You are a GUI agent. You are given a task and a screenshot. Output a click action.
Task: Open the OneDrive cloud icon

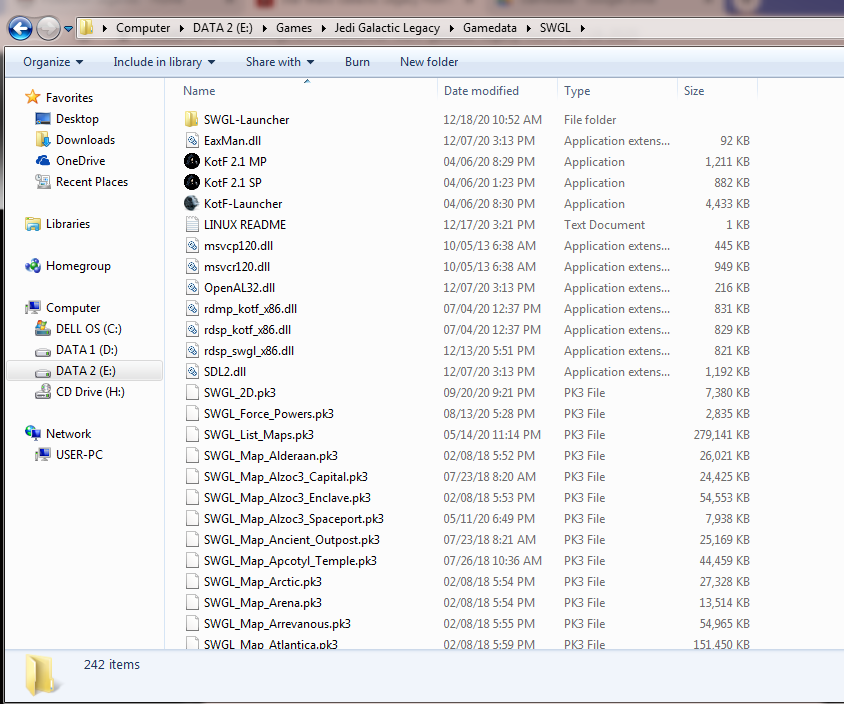pyautogui.click(x=43, y=160)
